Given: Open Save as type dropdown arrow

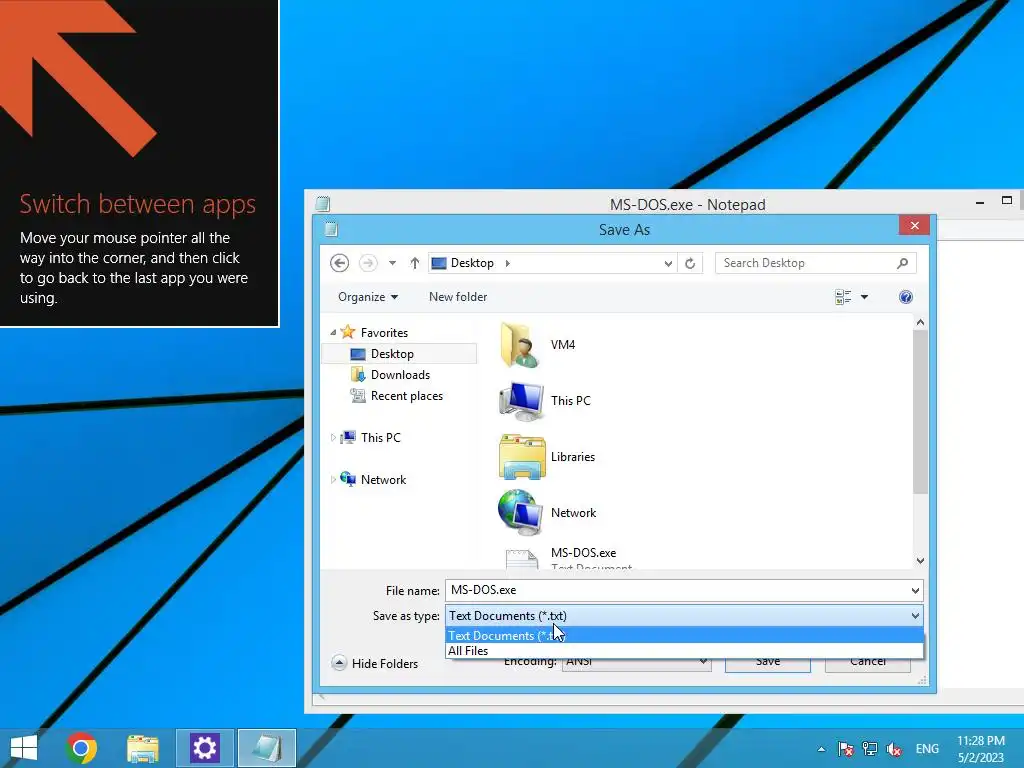Looking at the screenshot, I should coord(915,616).
